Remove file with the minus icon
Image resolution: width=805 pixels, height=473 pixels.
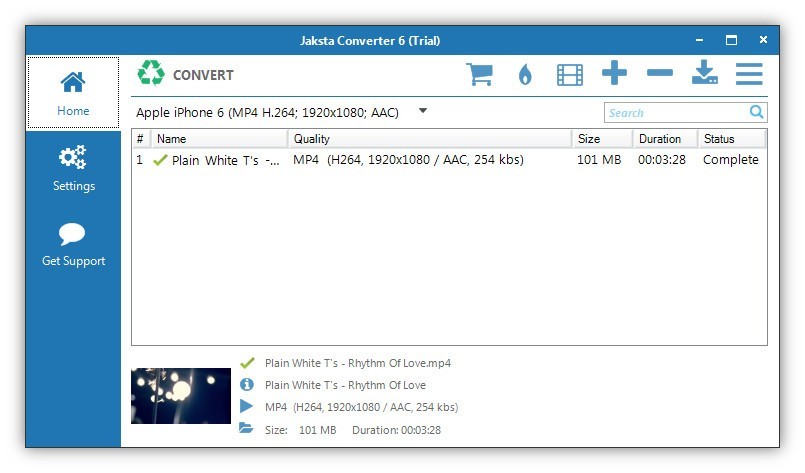pyautogui.click(x=660, y=73)
